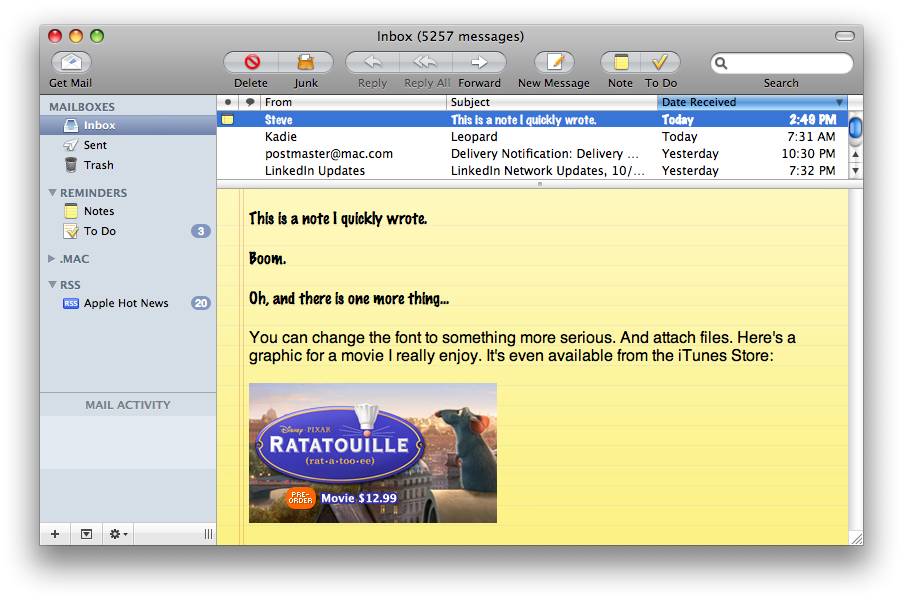This screenshot has height=600, width=903.
Task: Select the LinkedIn Updates message
Action: [532, 170]
